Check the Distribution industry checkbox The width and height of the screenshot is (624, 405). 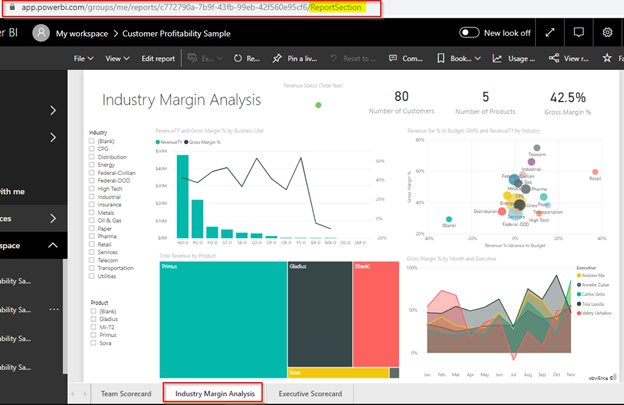[92, 157]
